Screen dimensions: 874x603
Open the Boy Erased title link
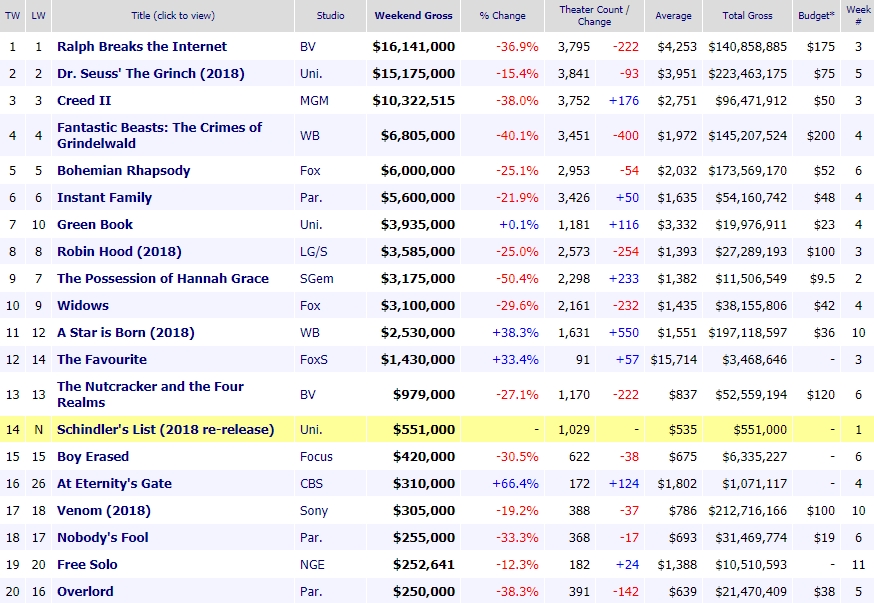coord(93,456)
